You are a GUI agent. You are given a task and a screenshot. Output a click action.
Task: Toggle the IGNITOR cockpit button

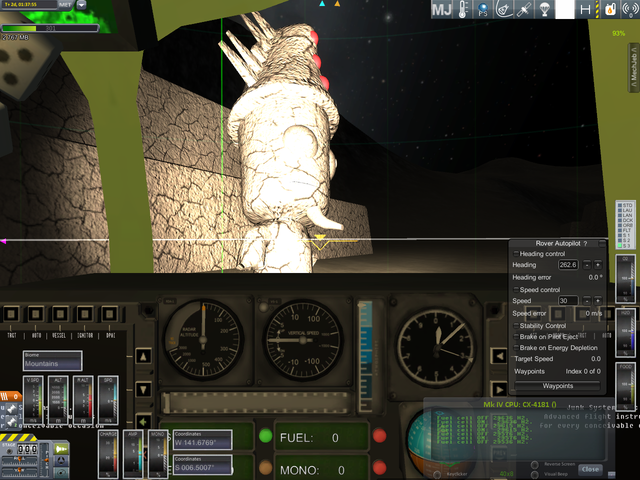[84, 314]
